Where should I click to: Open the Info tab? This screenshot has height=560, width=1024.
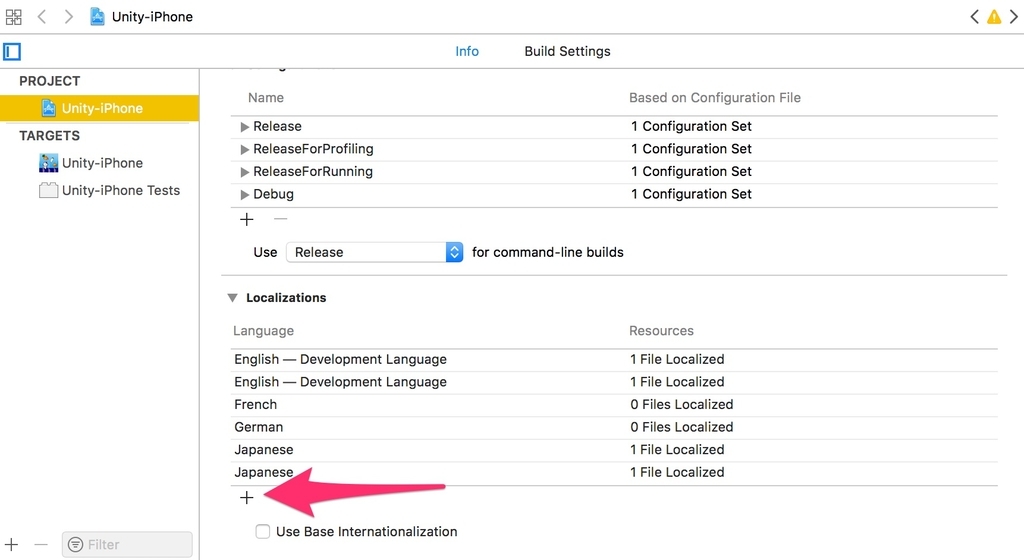pos(467,51)
